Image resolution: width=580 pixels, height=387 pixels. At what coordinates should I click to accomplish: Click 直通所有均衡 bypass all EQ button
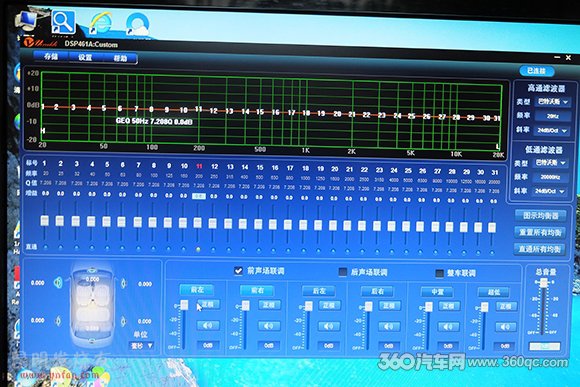pyautogui.click(x=540, y=249)
